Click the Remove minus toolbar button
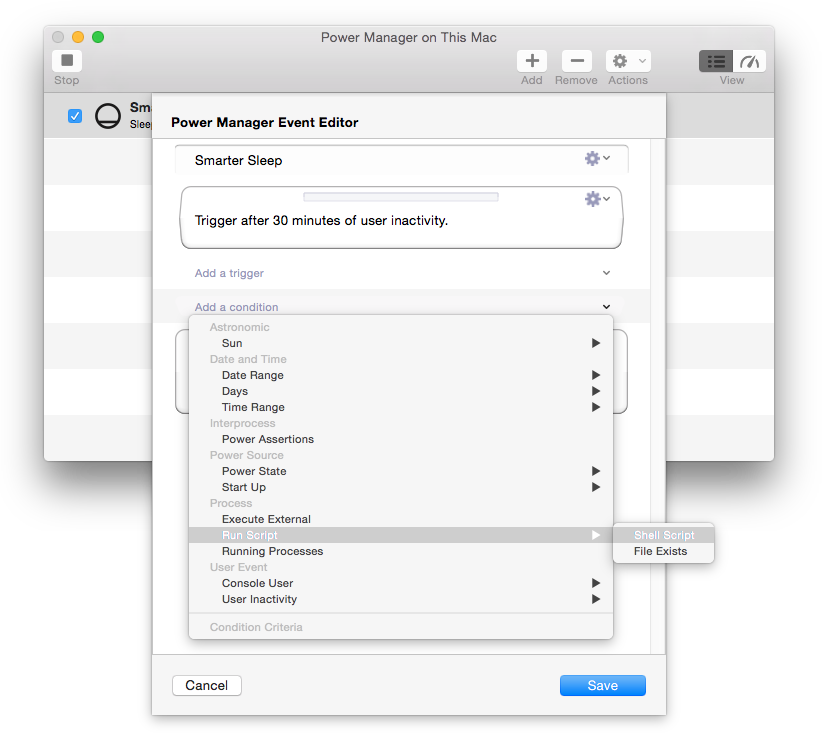 [x=577, y=61]
